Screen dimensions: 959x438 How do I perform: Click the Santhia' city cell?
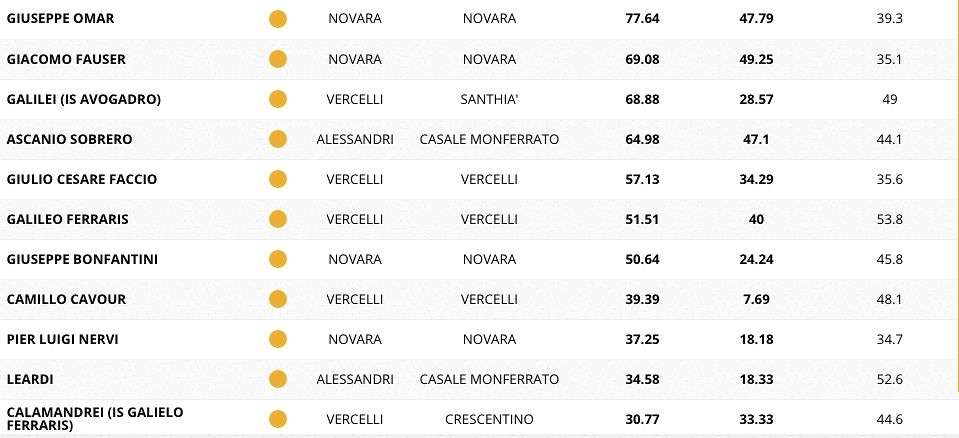[x=490, y=99]
